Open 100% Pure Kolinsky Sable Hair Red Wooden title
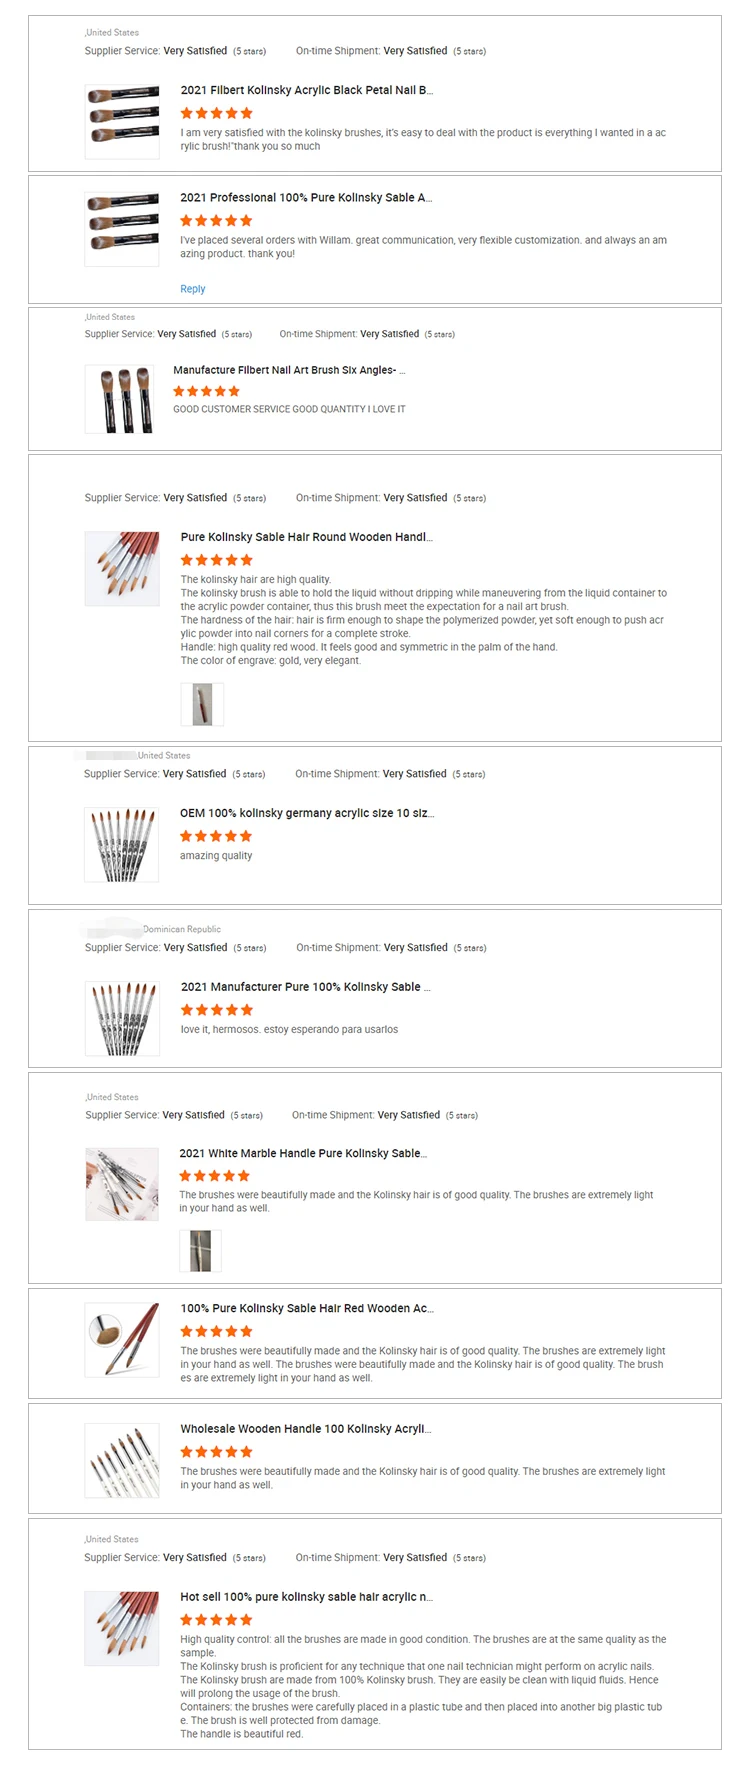Image resolution: width=750 pixels, height=1772 pixels. click(306, 1308)
